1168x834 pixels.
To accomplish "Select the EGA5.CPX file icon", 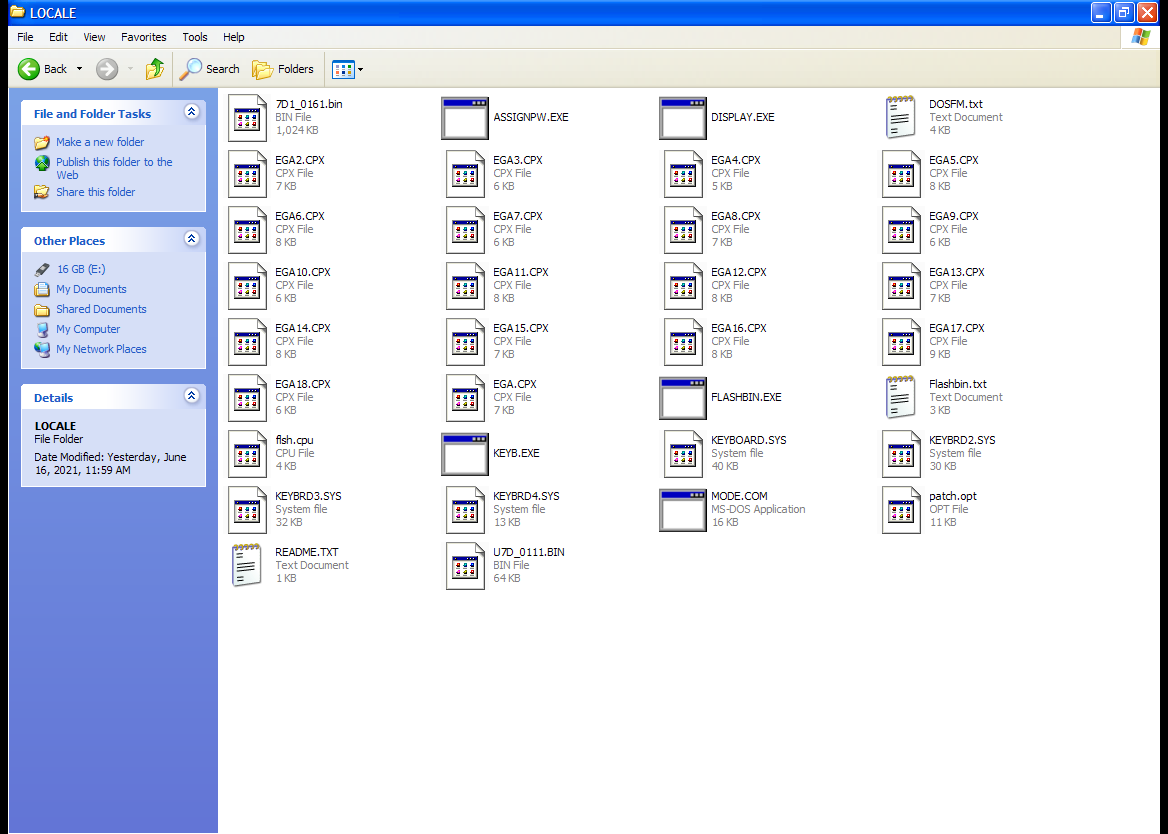I will (901, 174).
